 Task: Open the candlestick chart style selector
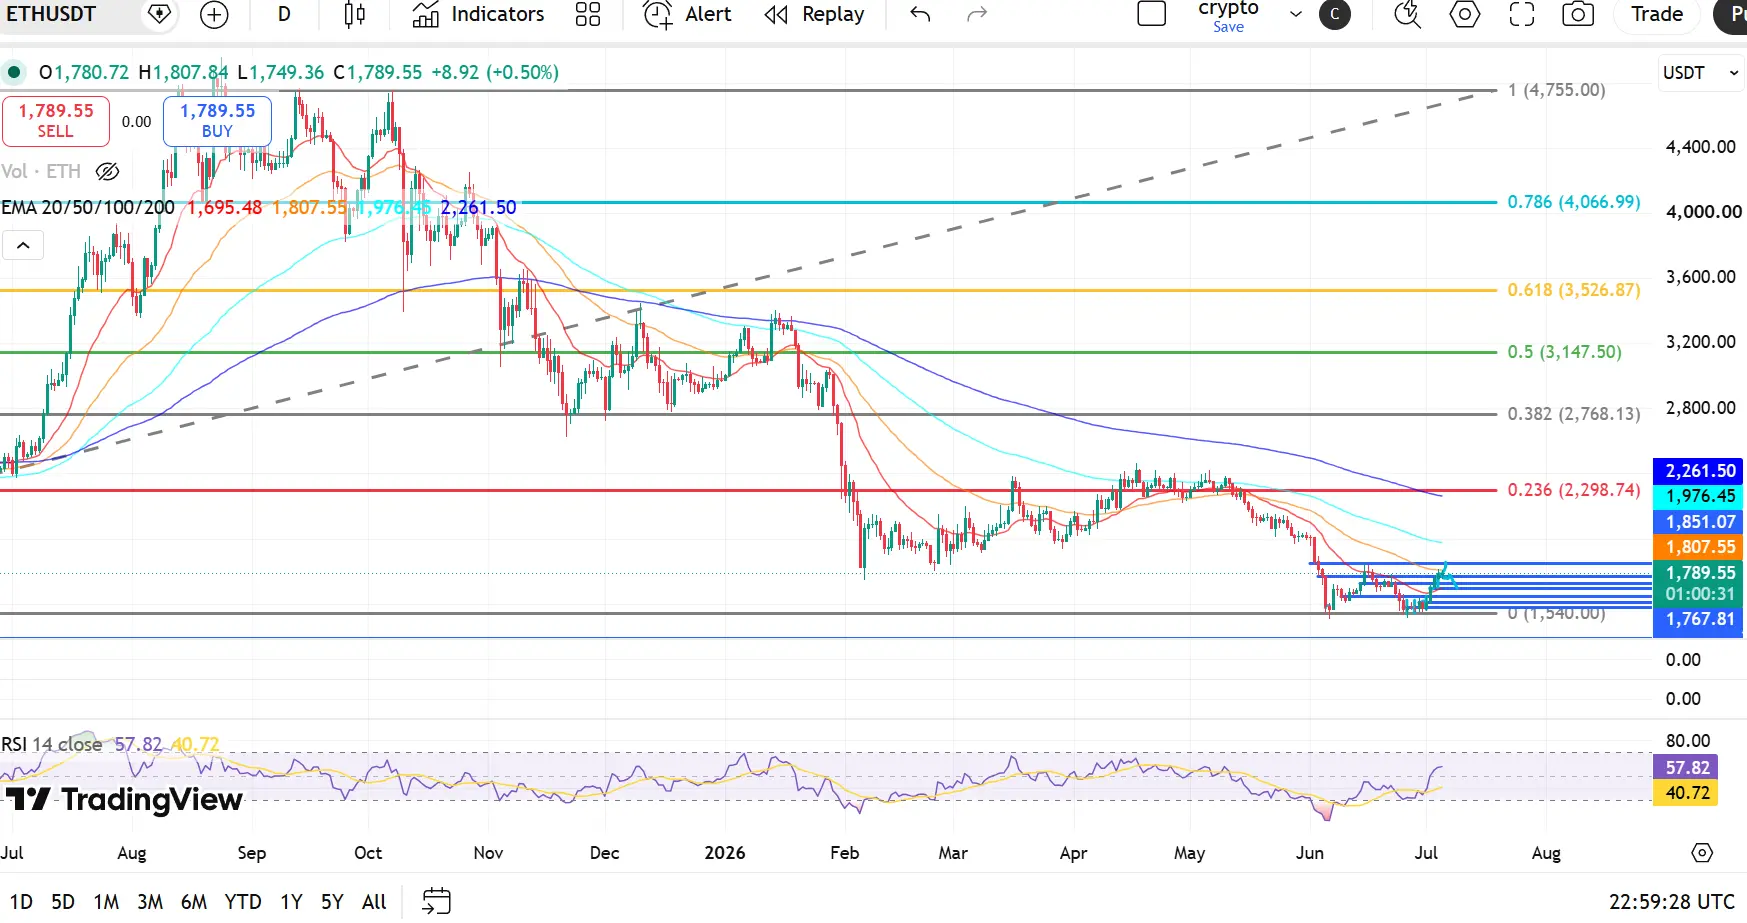[354, 14]
